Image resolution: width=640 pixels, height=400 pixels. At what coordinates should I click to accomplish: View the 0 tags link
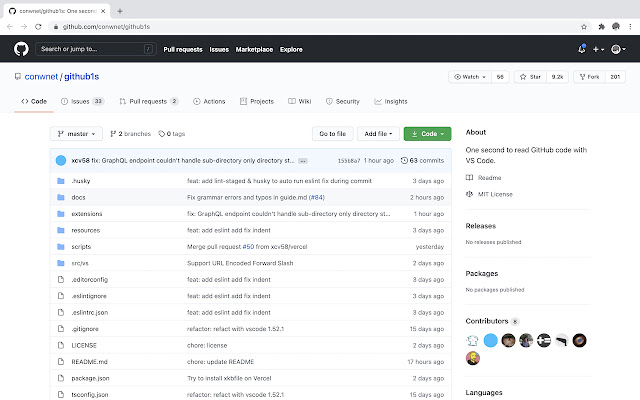click(172, 134)
